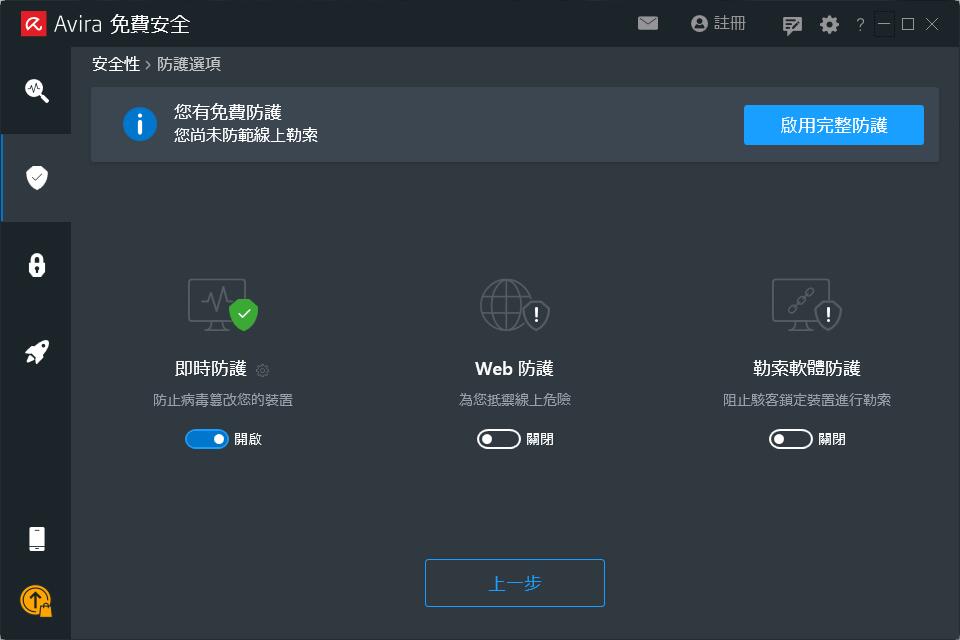
Task: Enable 勒索軟體防護 toggle
Action: pos(791,439)
